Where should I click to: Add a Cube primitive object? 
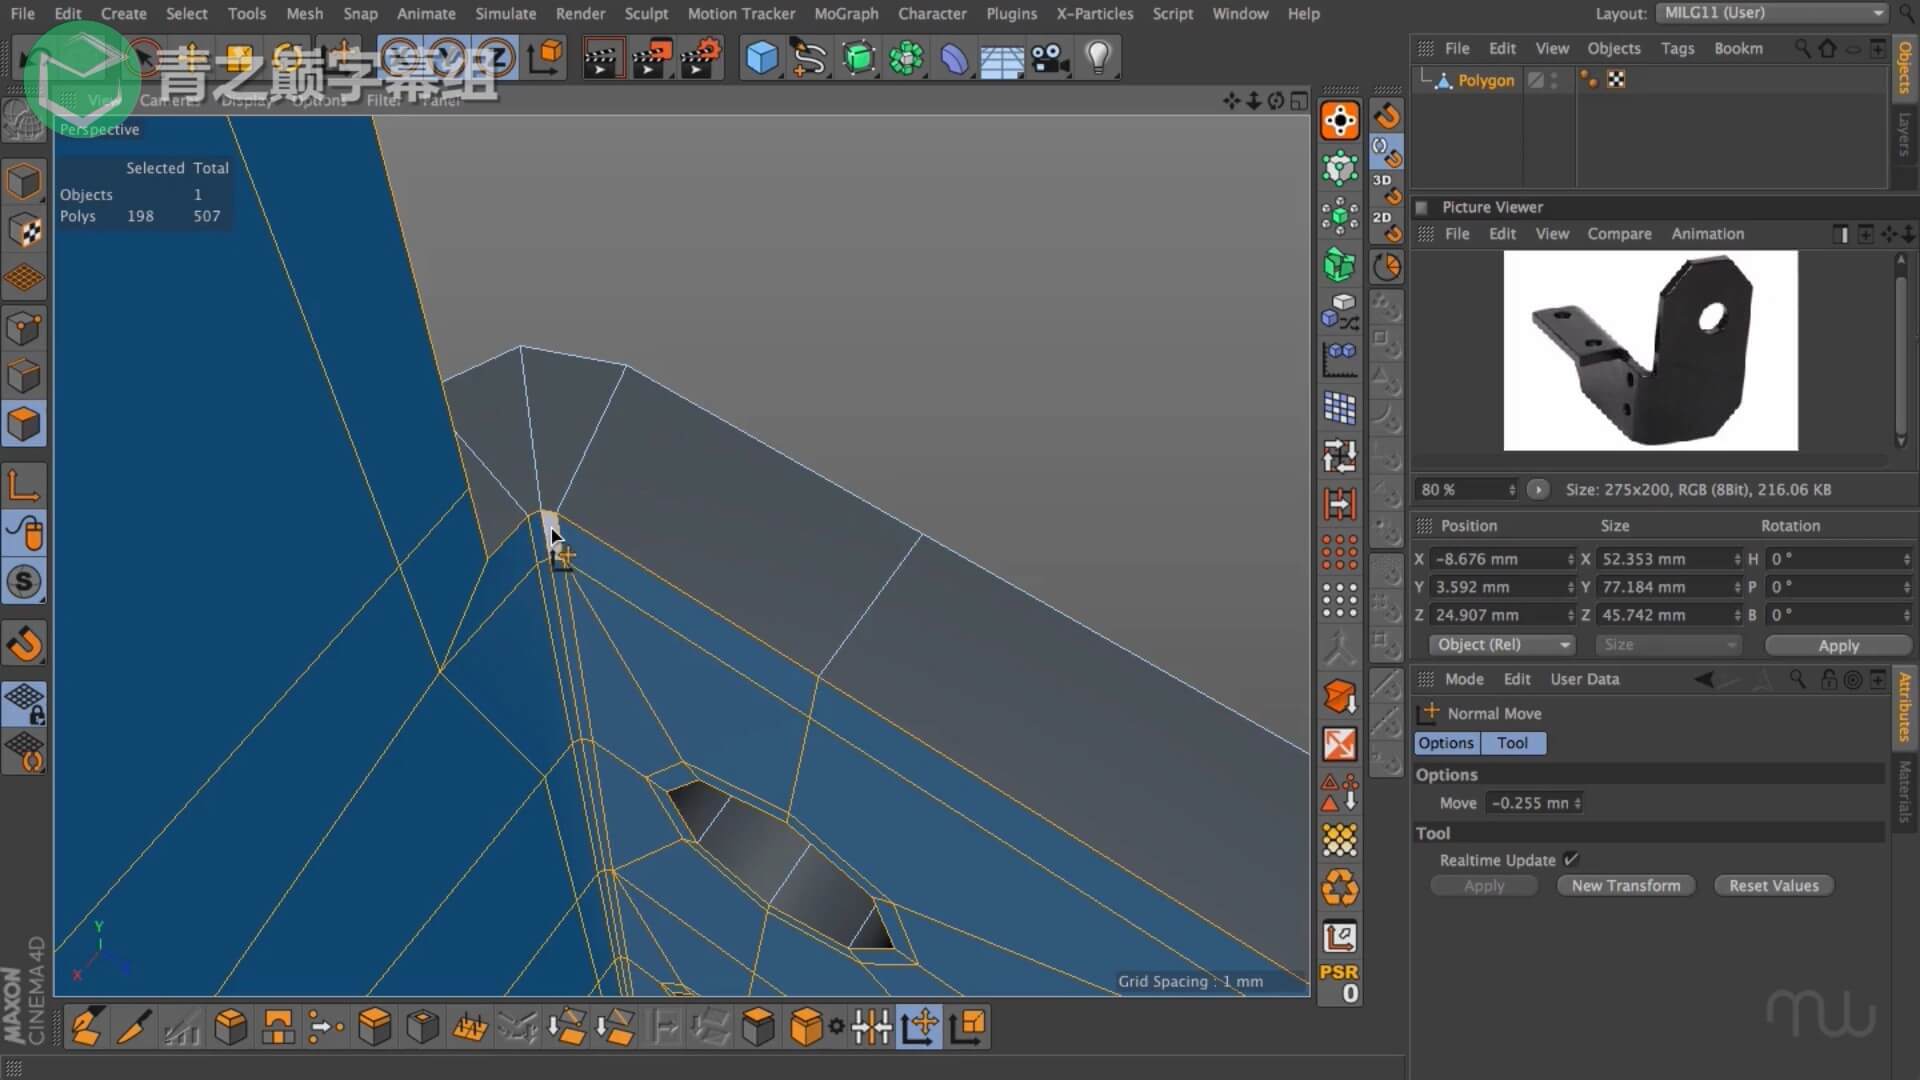762,58
